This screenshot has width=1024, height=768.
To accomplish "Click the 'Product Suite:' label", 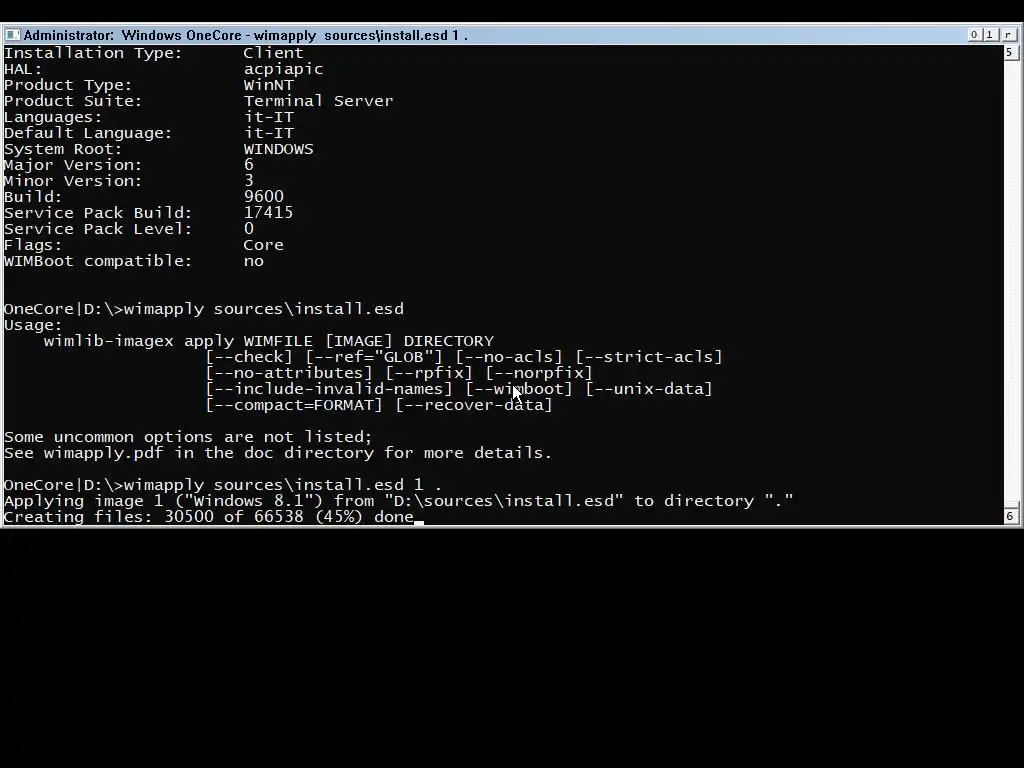I will 72,101.
